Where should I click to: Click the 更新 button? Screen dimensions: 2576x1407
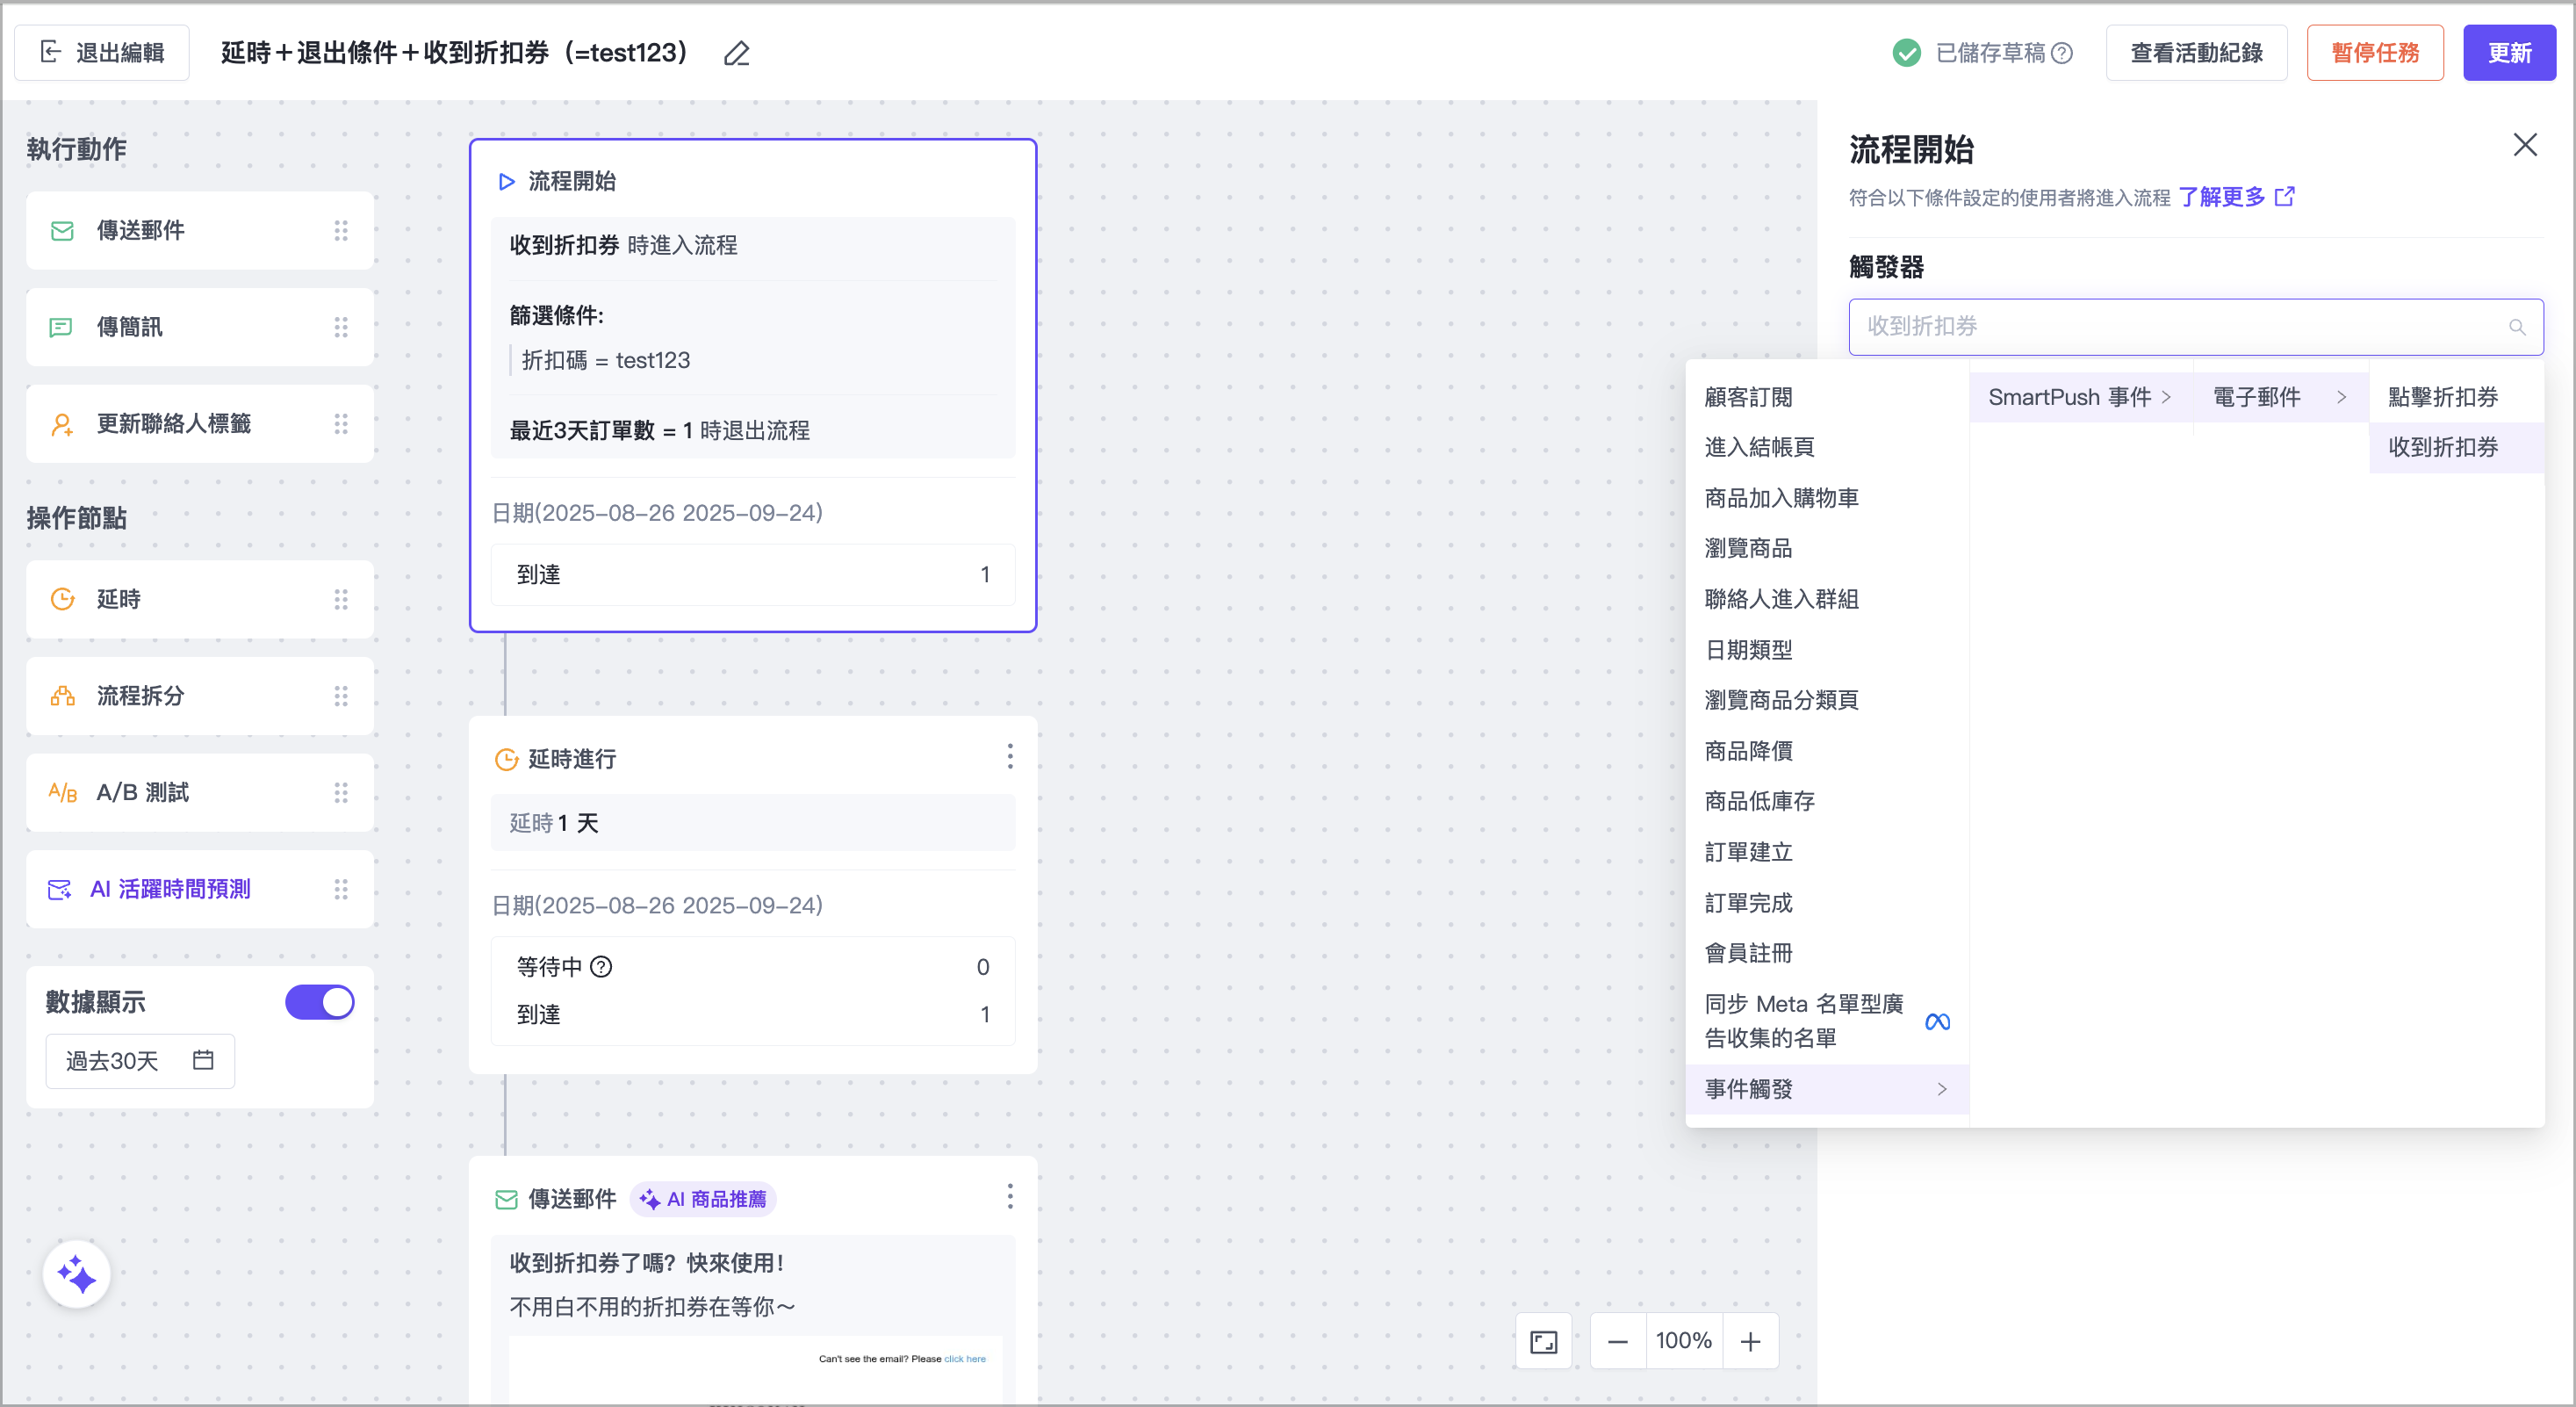pos(2509,53)
